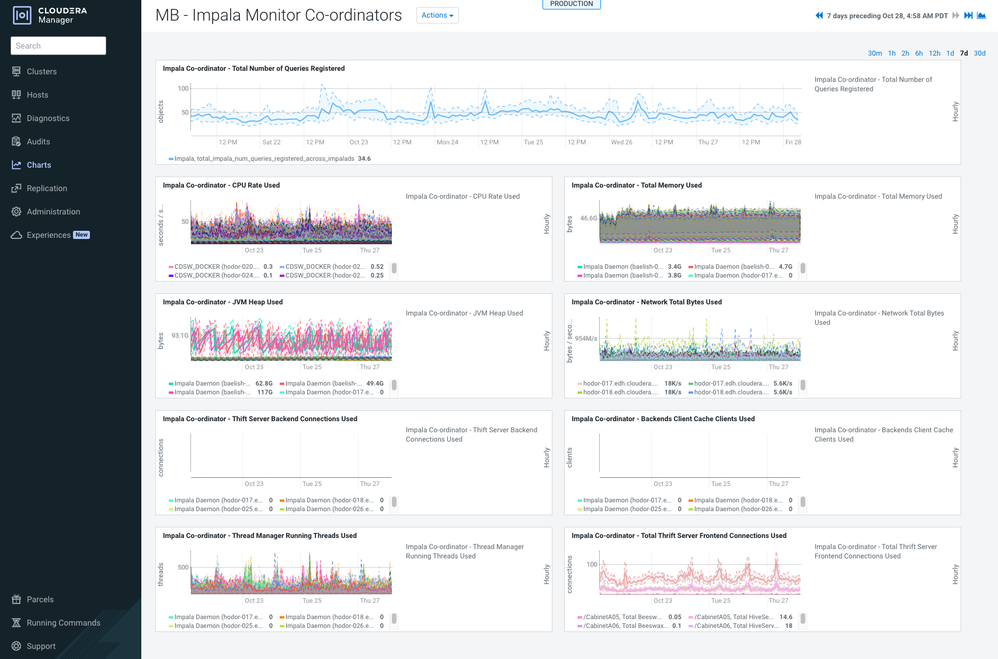Click the Hosts icon in the sidebar
998x659 pixels.
(17, 95)
